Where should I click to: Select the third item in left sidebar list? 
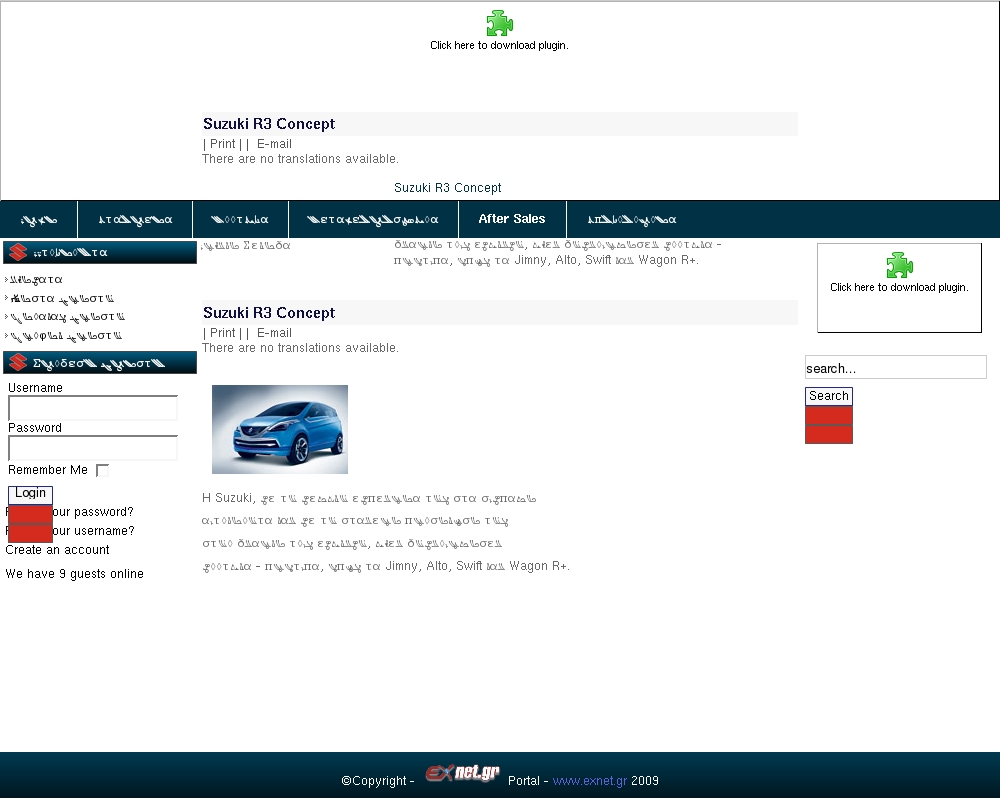click(x=67, y=317)
